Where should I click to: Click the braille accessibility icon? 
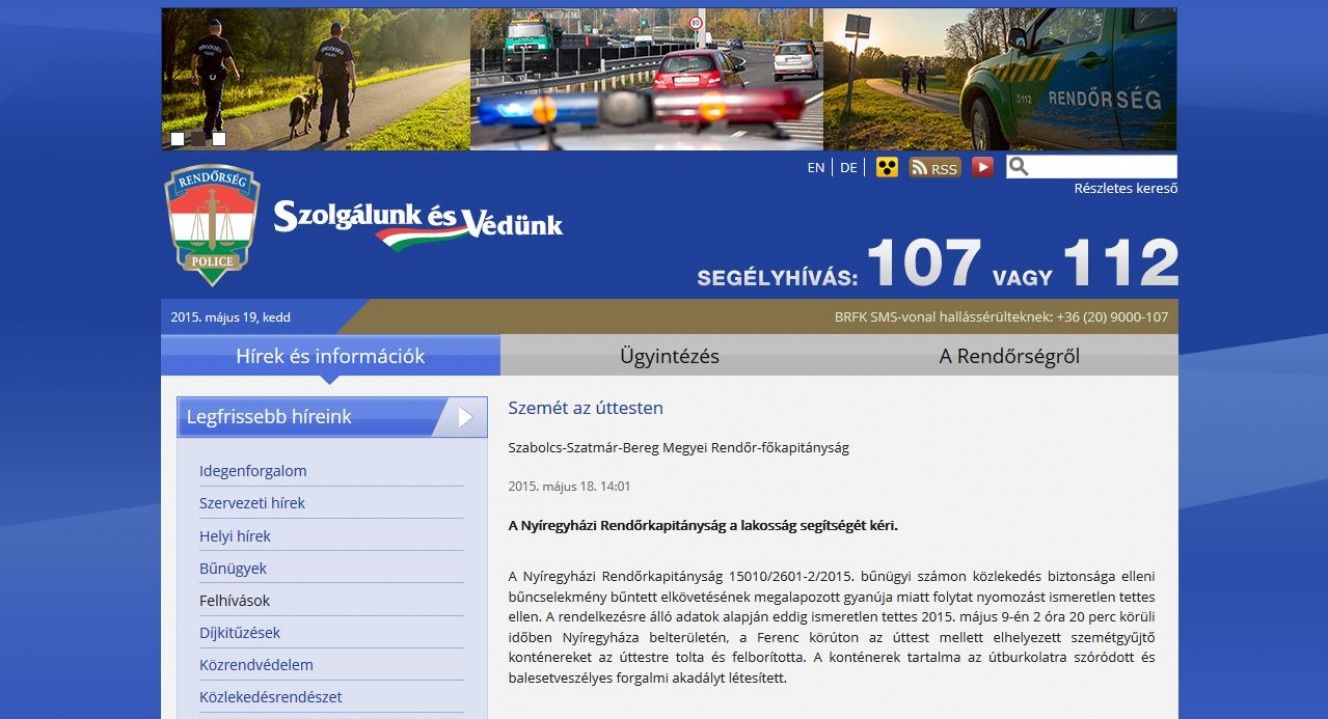coord(887,167)
